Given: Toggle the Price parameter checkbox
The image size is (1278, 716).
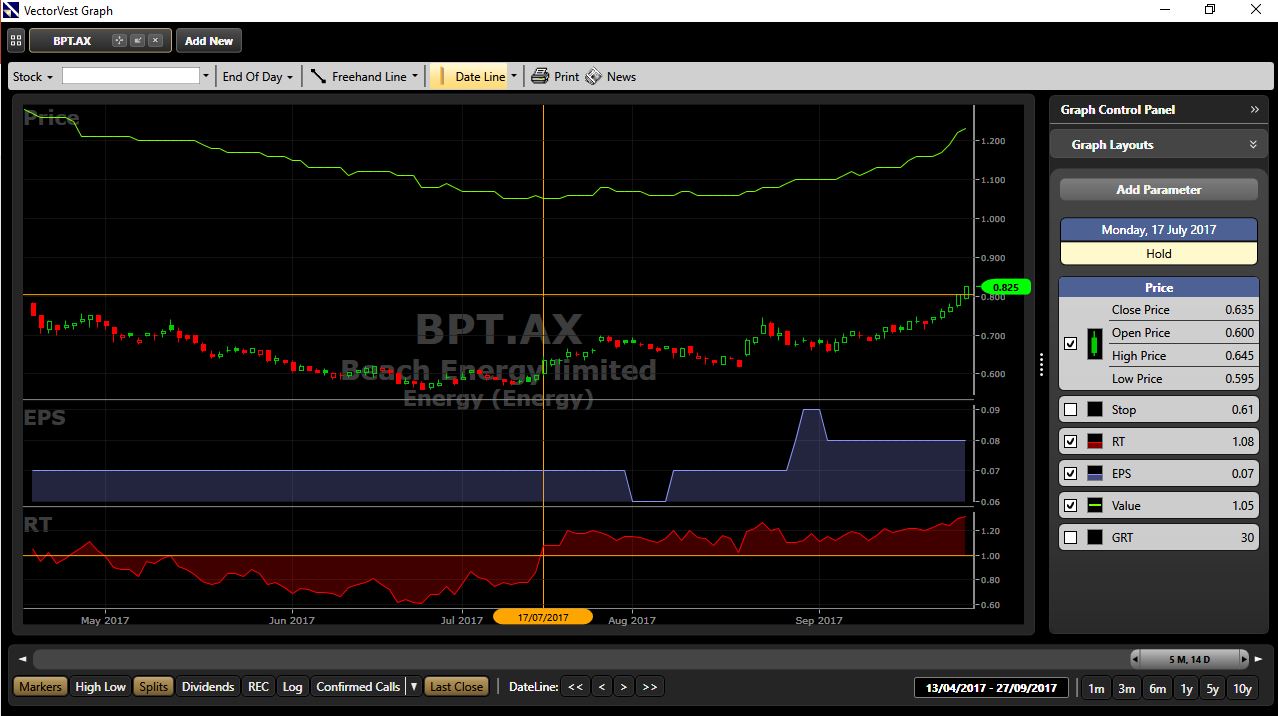Looking at the screenshot, I should (1071, 344).
